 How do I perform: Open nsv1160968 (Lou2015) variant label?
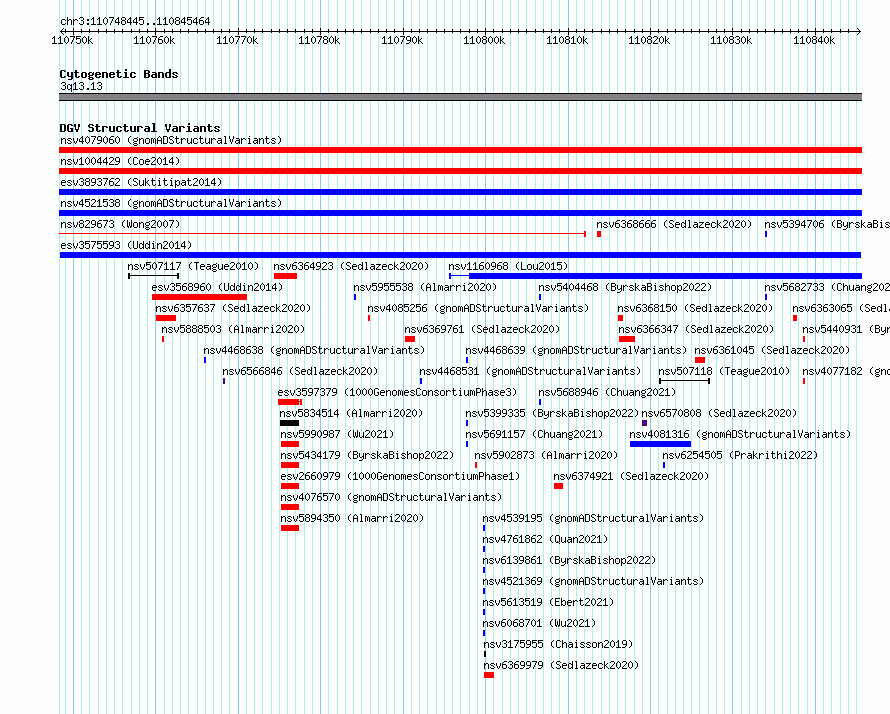point(508,266)
